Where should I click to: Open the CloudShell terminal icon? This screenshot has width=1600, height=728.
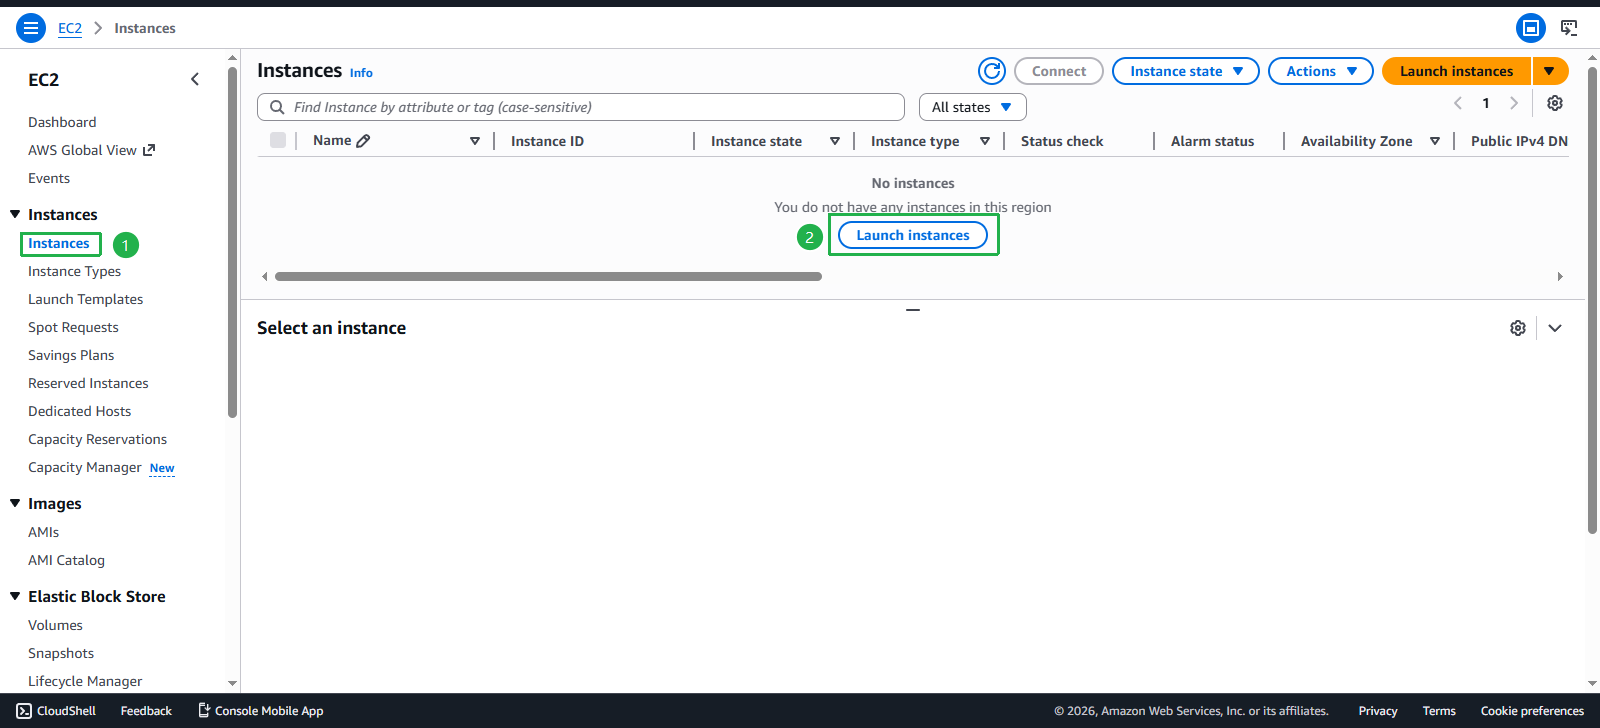click(x=24, y=711)
